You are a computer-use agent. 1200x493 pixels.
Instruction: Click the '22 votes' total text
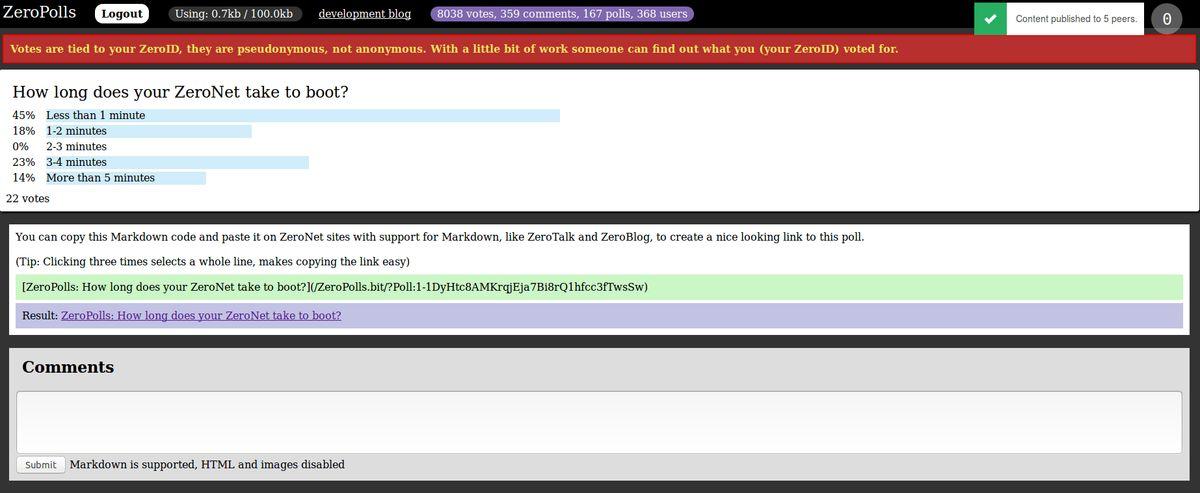click(x=28, y=198)
